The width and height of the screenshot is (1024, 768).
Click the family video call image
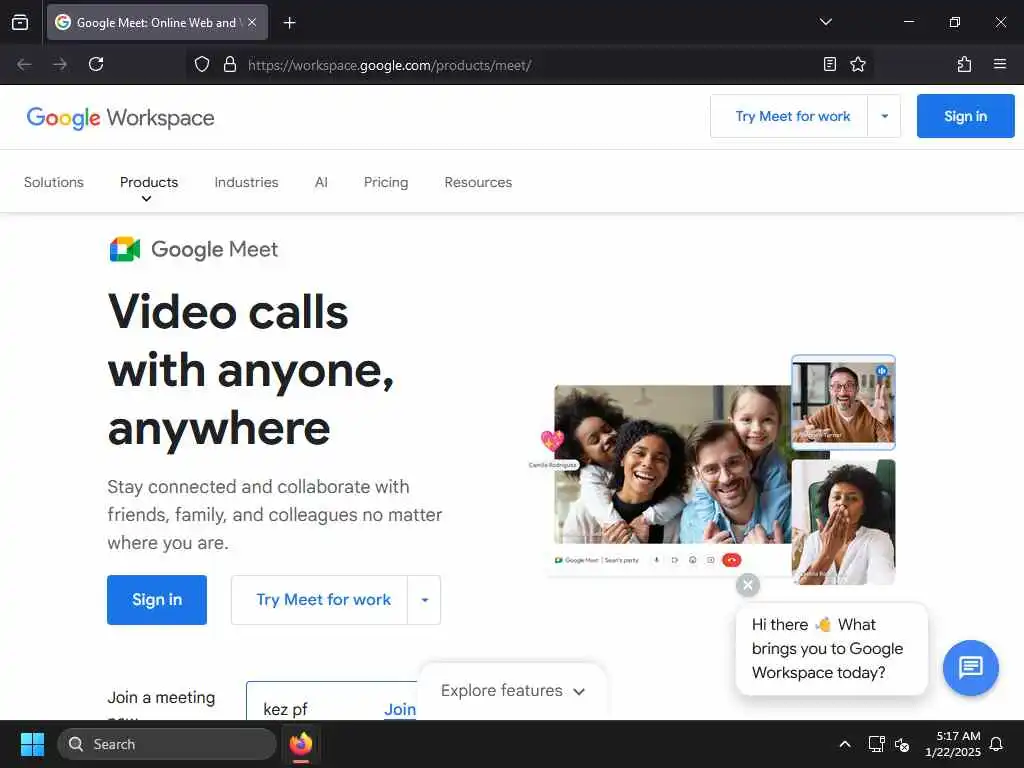[673, 464]
